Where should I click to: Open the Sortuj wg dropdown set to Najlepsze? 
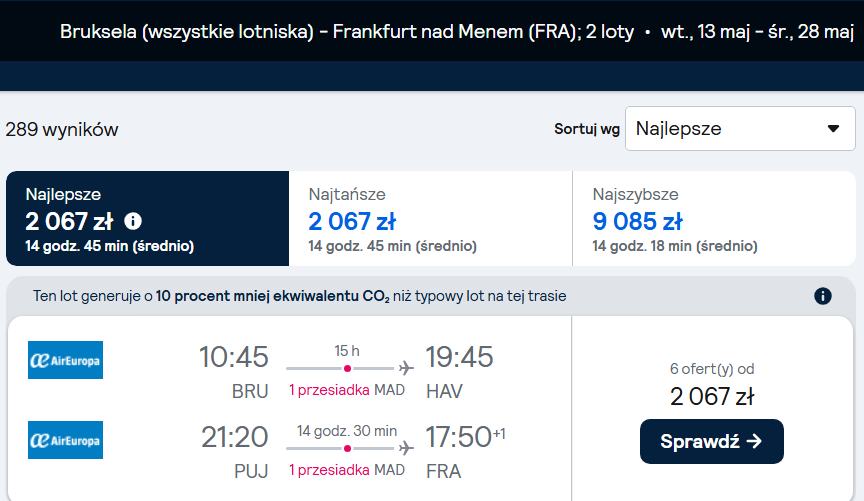[740, 128]
